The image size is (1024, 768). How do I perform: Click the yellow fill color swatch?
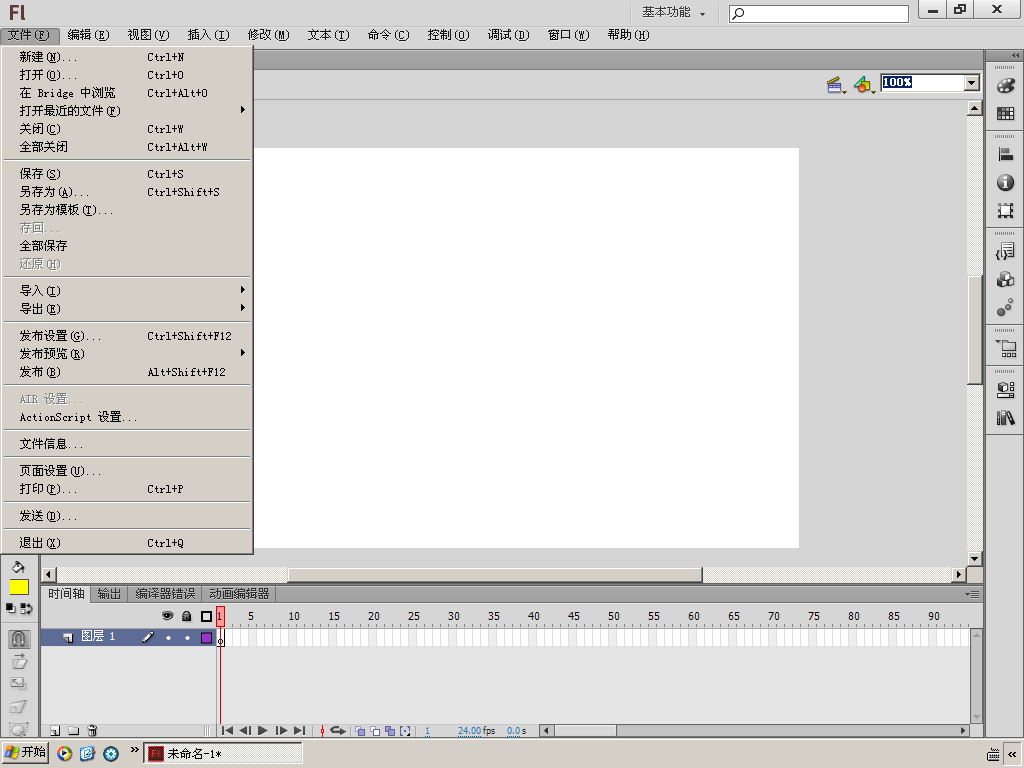click(x=19, y=587)
